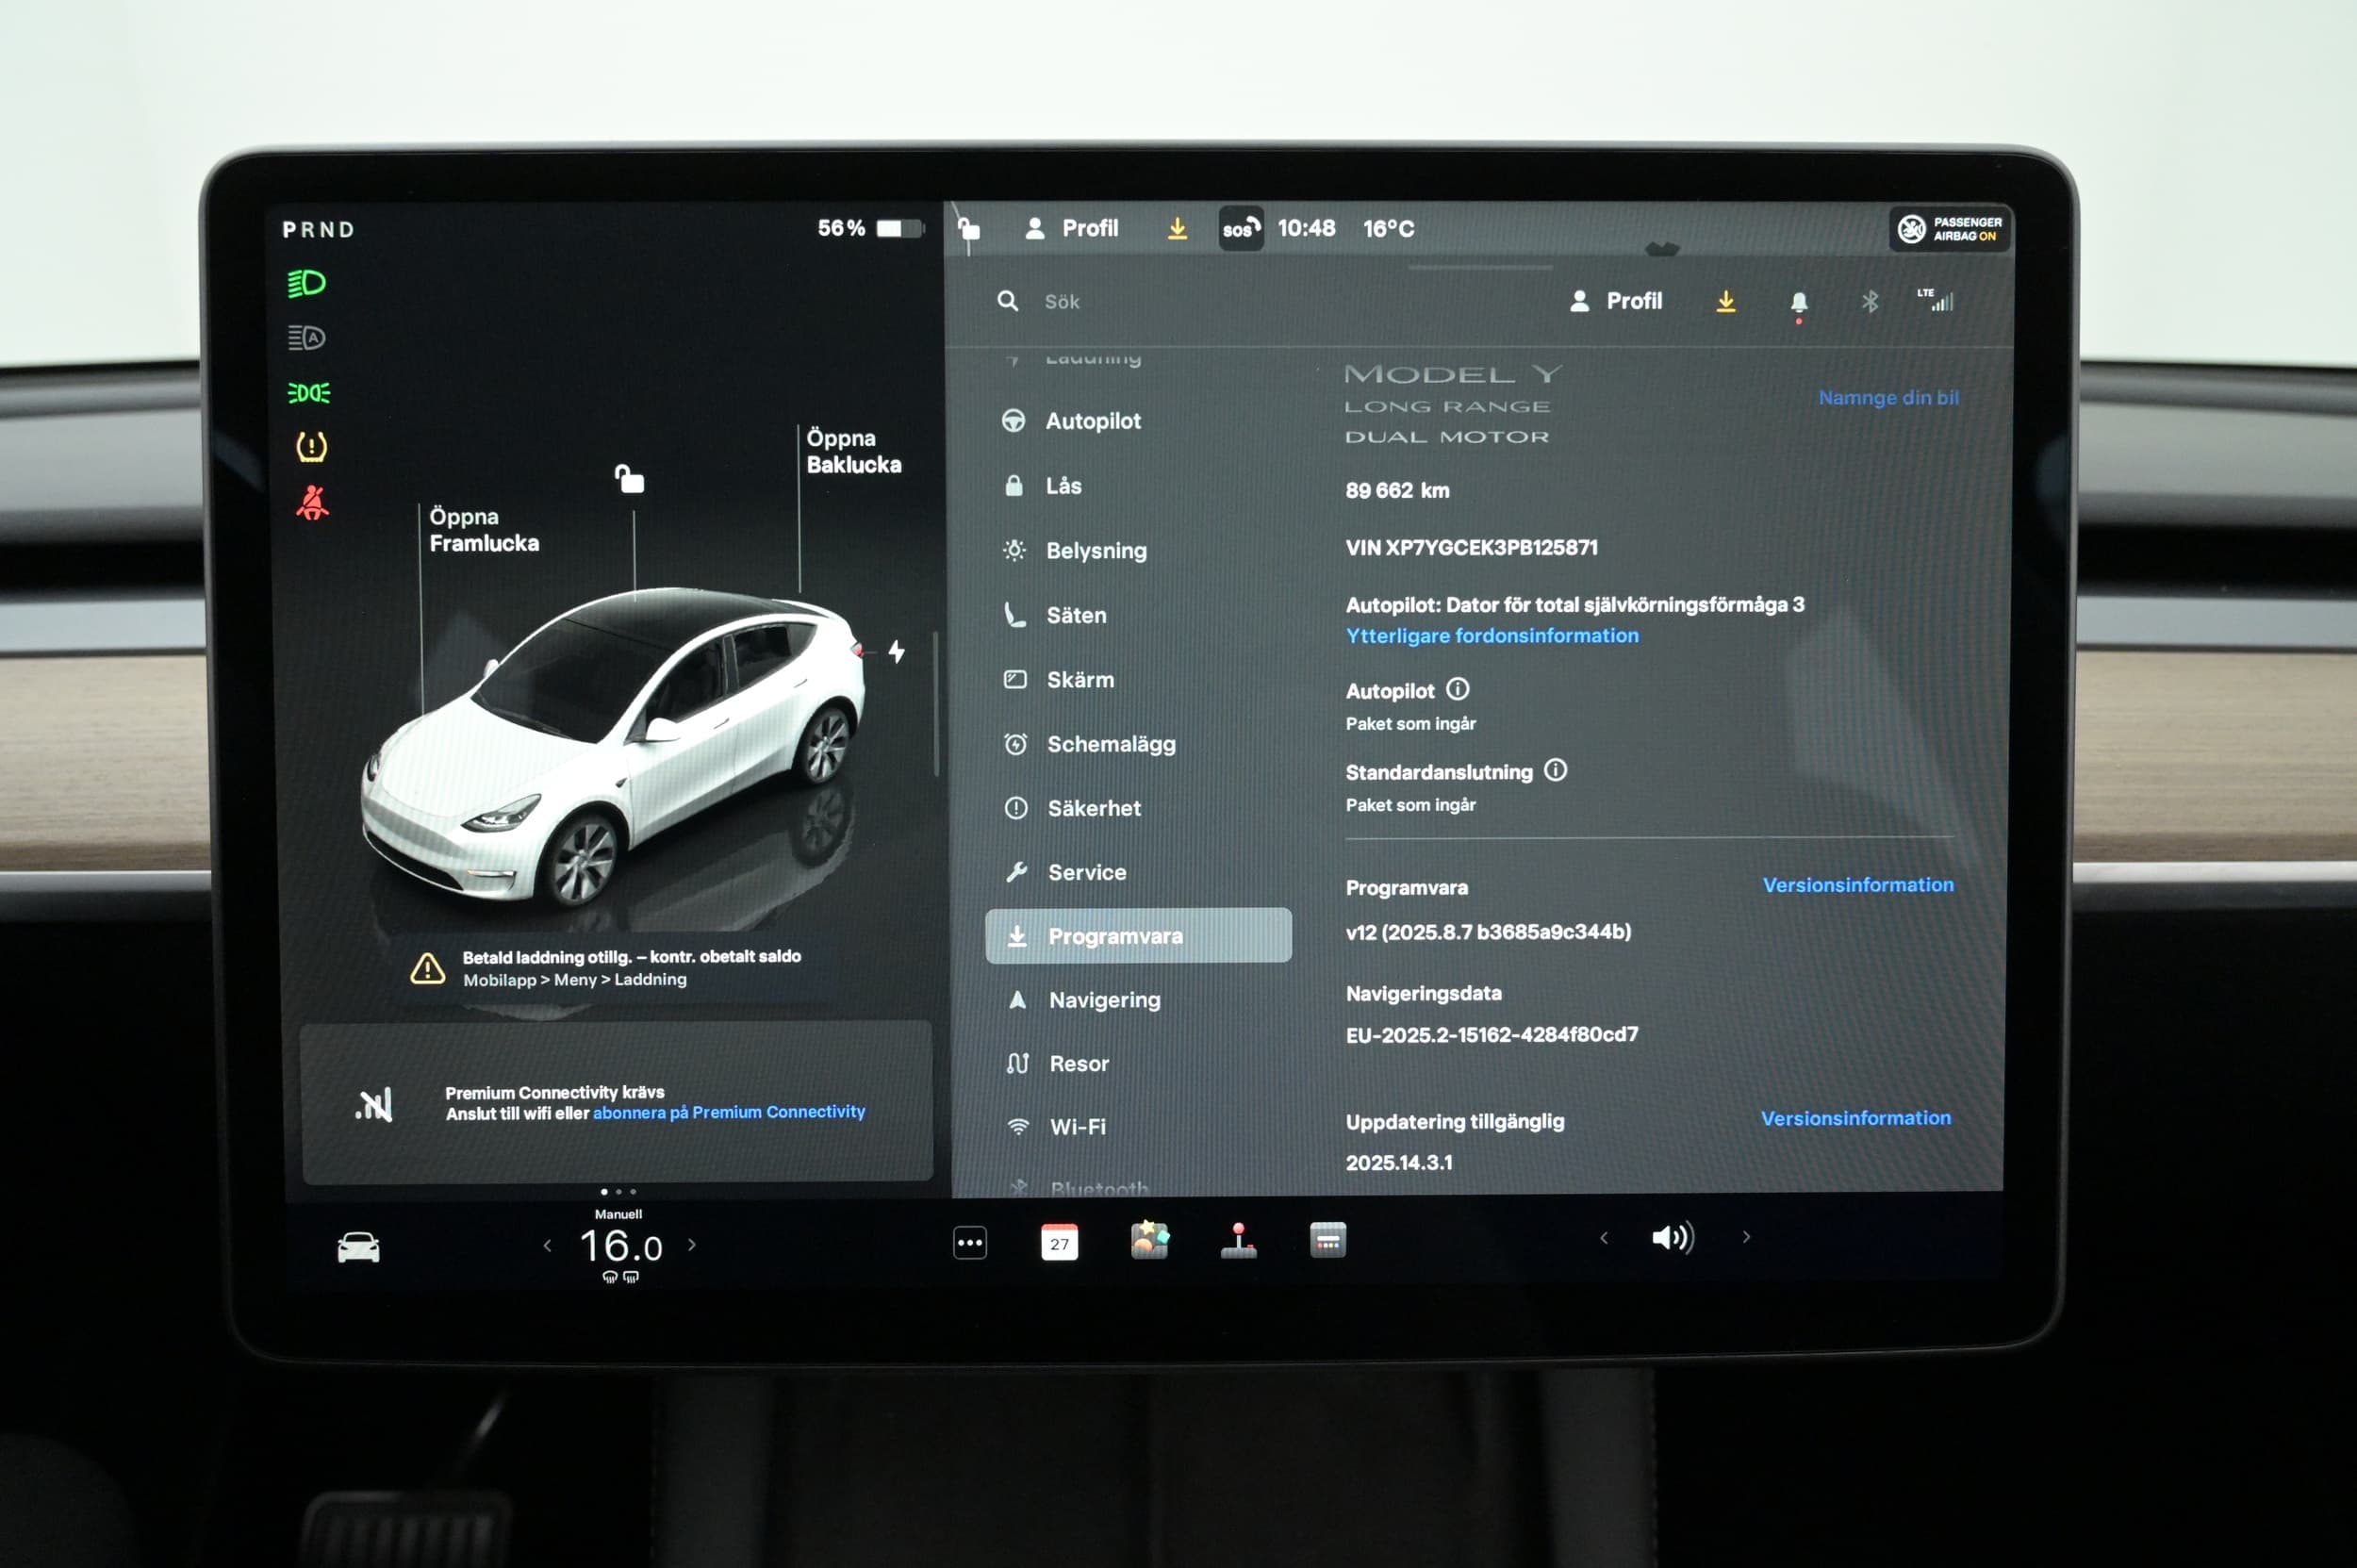Tap the VIN XP7YGCEK3PB125871 text

(1471, 548)
